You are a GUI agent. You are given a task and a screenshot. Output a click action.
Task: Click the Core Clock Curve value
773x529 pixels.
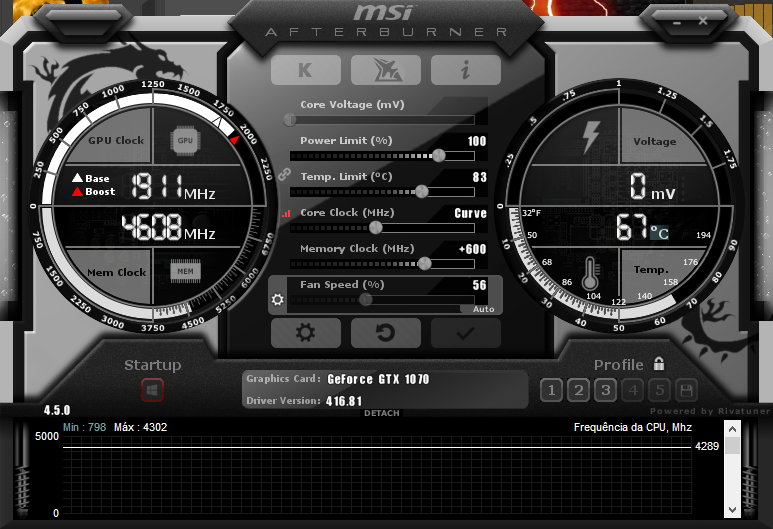470,213
